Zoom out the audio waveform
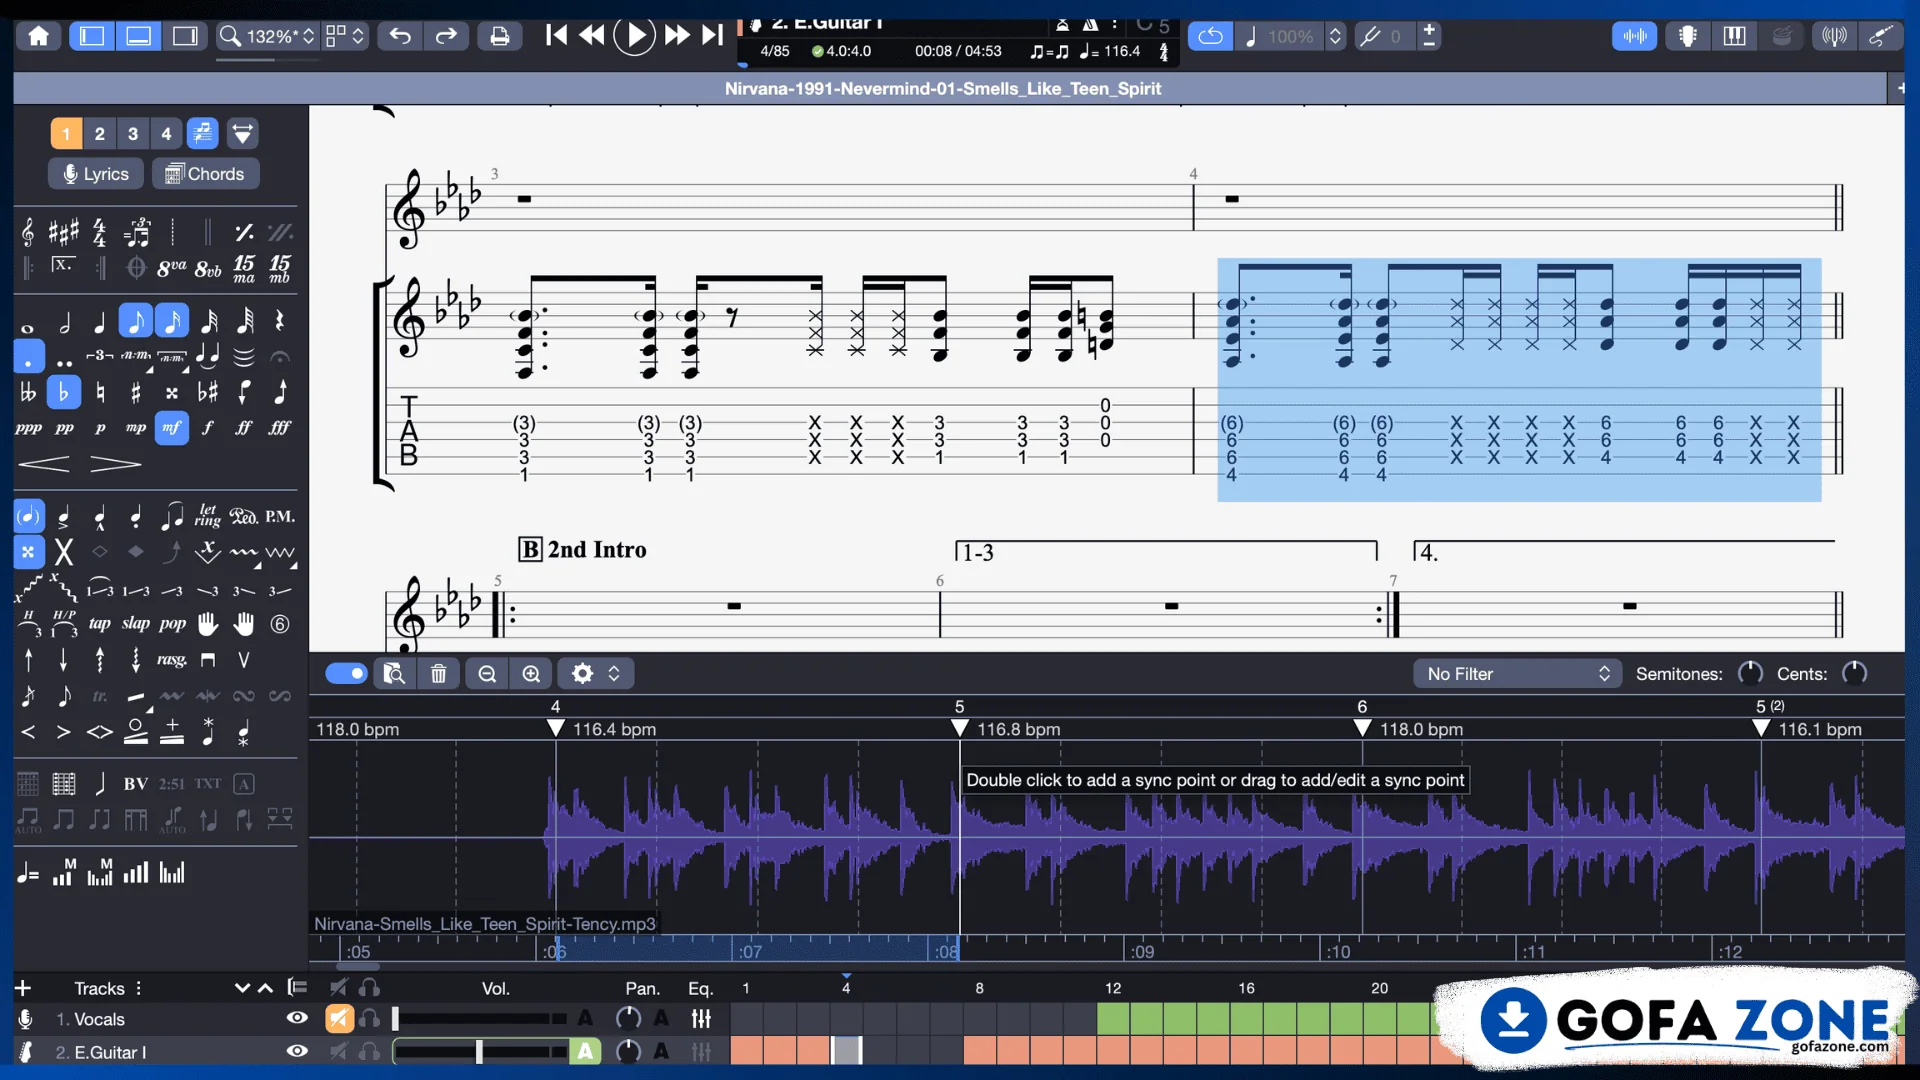 click(487, 673)
